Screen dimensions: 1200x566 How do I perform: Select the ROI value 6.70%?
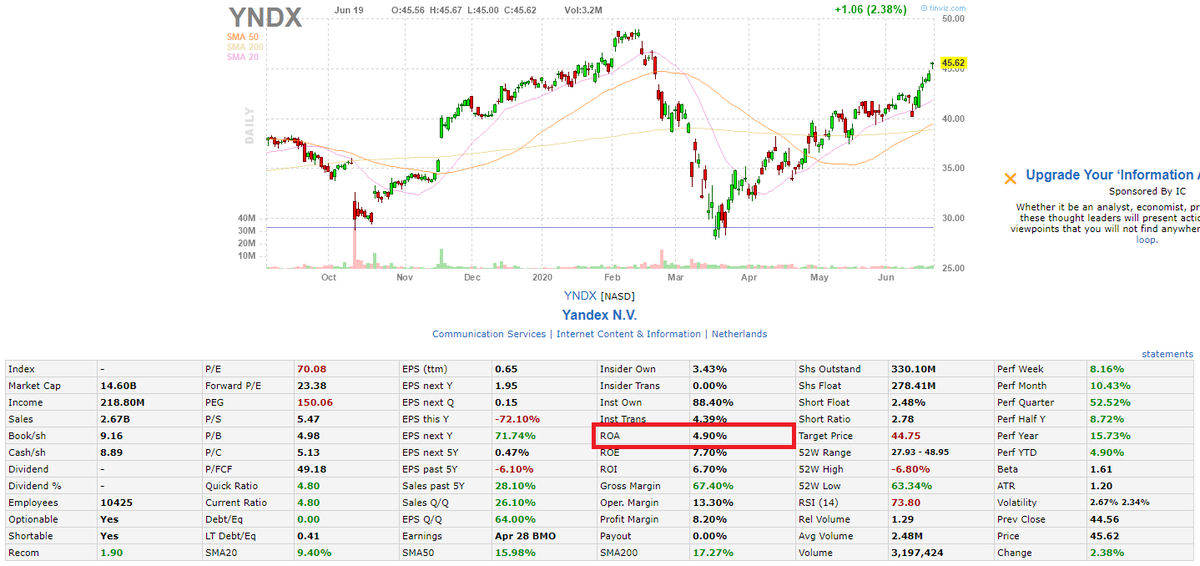(x=709, y=469)
